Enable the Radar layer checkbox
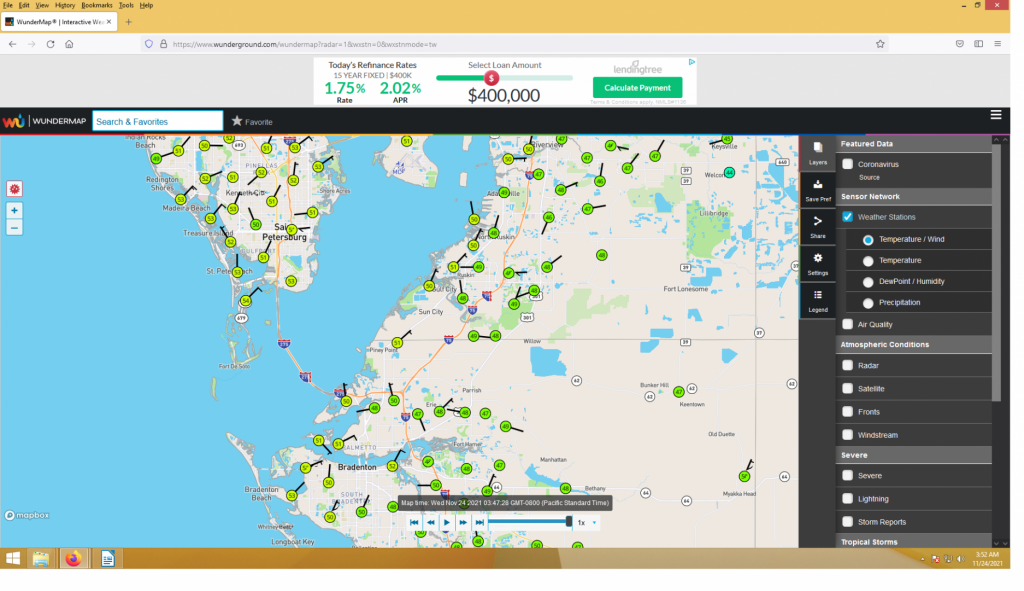The width and height of the screenshot is (1024, 591). 848,365
